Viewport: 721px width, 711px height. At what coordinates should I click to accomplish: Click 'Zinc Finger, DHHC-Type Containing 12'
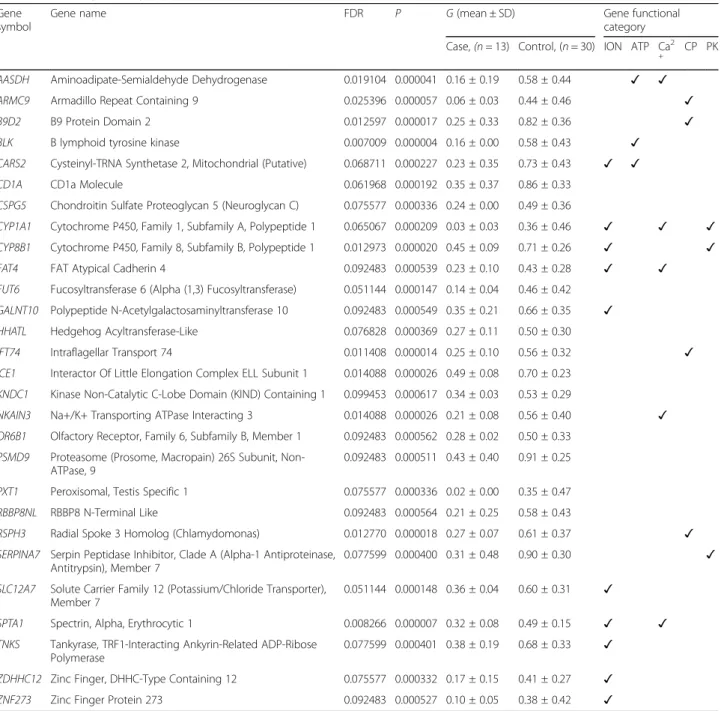(x=143, y=679)
